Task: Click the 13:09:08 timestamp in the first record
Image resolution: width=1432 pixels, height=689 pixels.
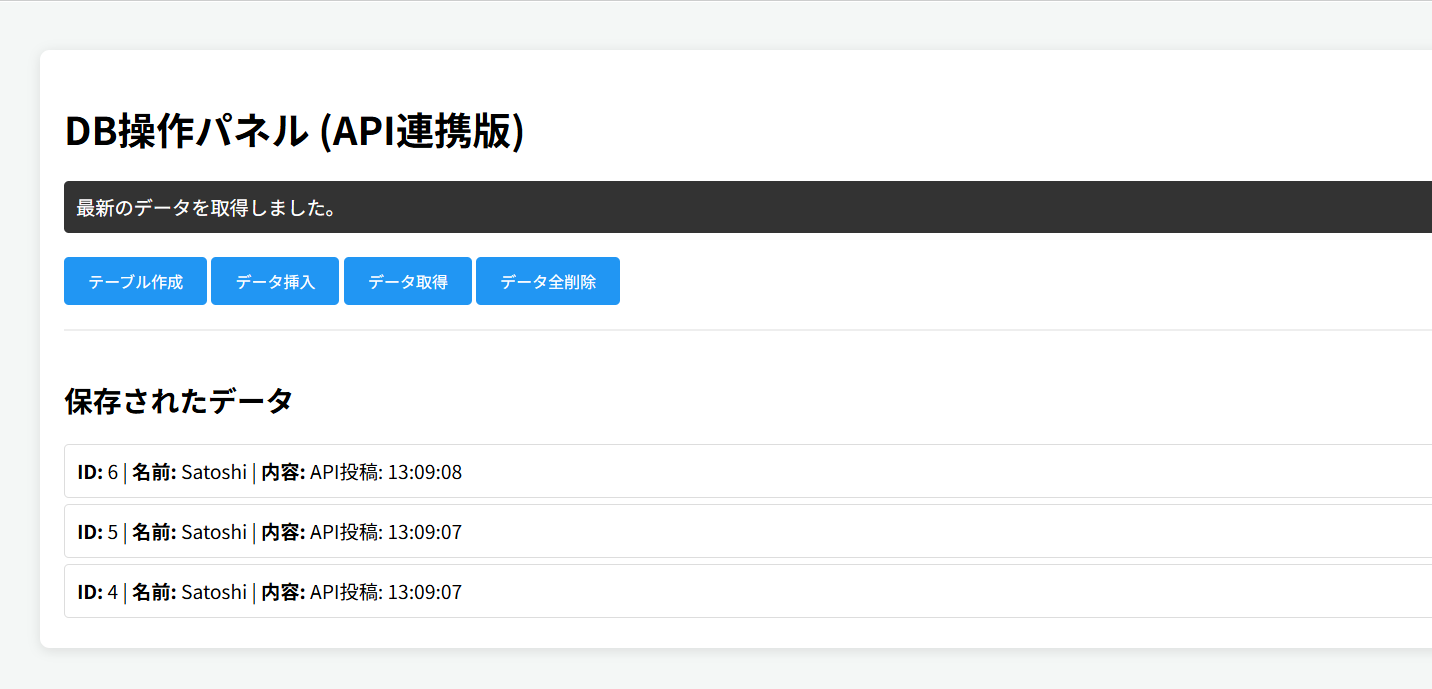Action: (x=424, y=472)
